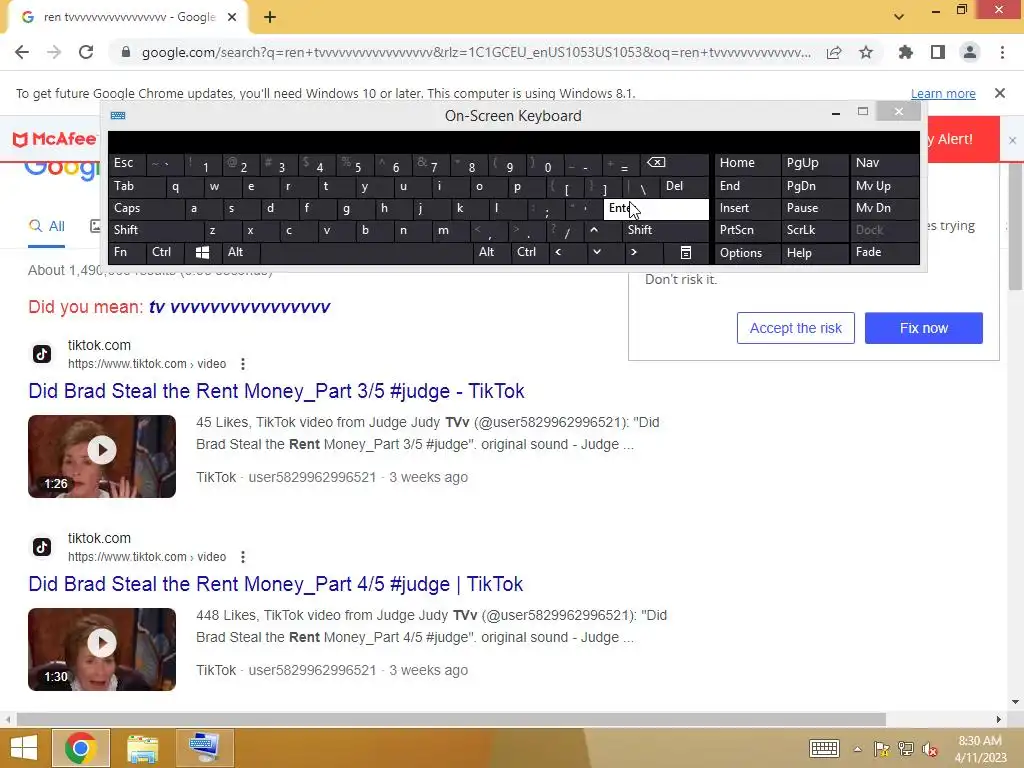The height and width of the screenshot is (768, 1024).
Task: Toggle left Alt key on On-Screen Keyboard
Action: [241, 253]
